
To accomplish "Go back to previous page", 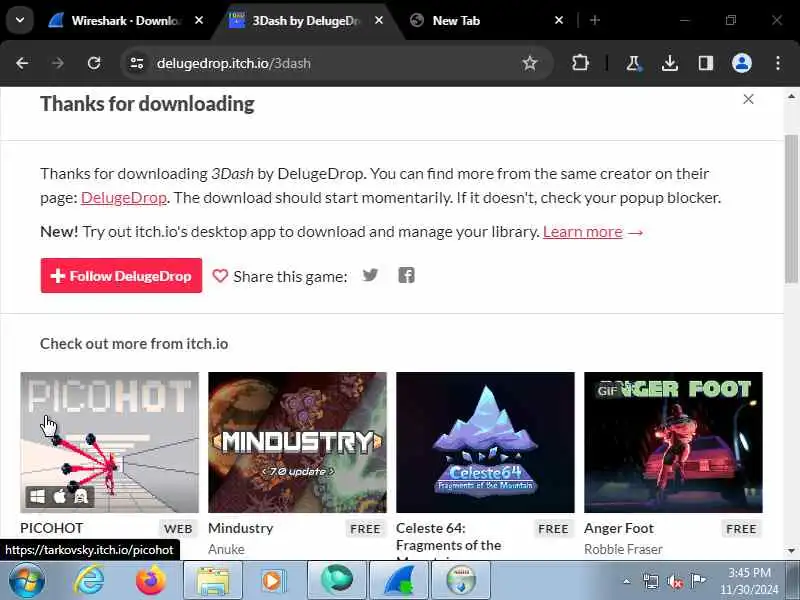I will 22,63.
